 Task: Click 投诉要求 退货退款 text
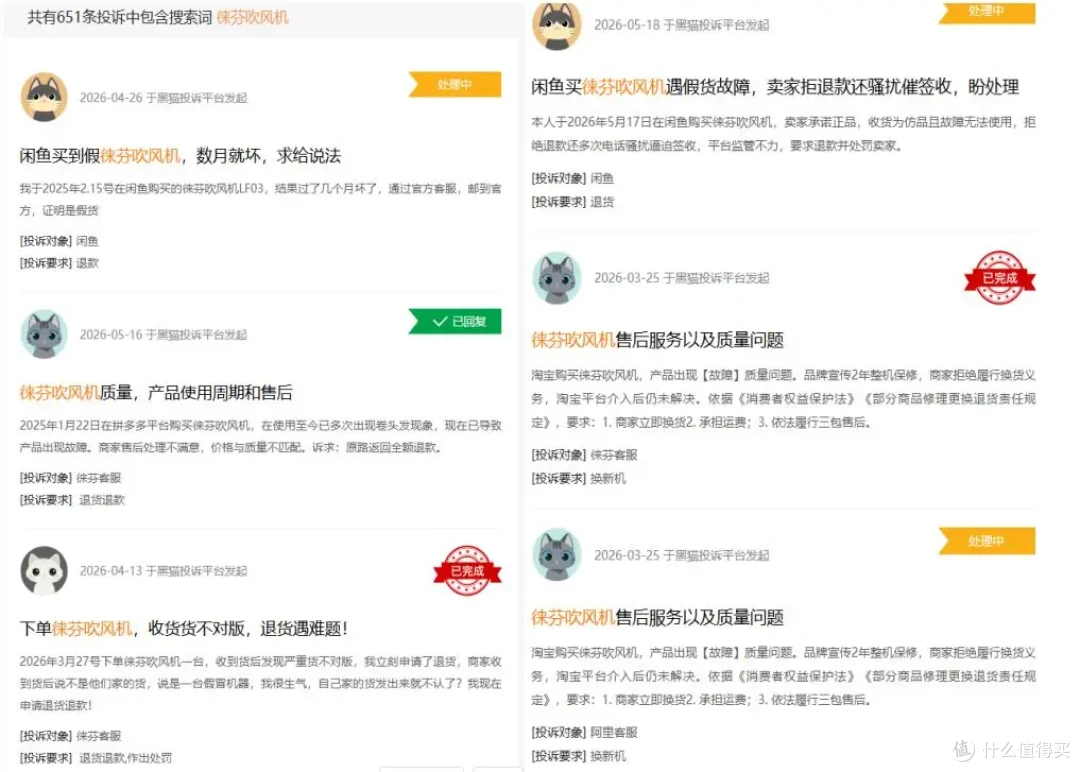point(72,500)
